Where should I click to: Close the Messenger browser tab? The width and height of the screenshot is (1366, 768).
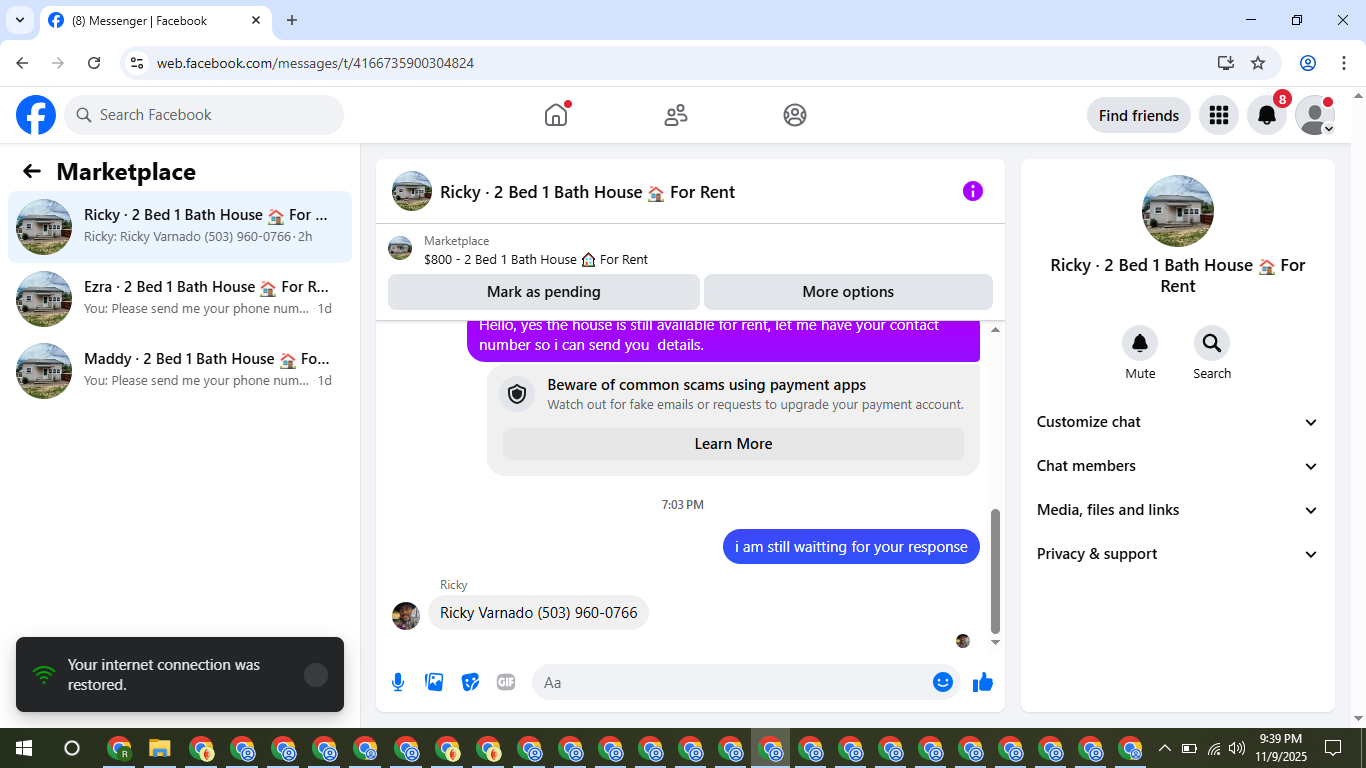point(256,20)
